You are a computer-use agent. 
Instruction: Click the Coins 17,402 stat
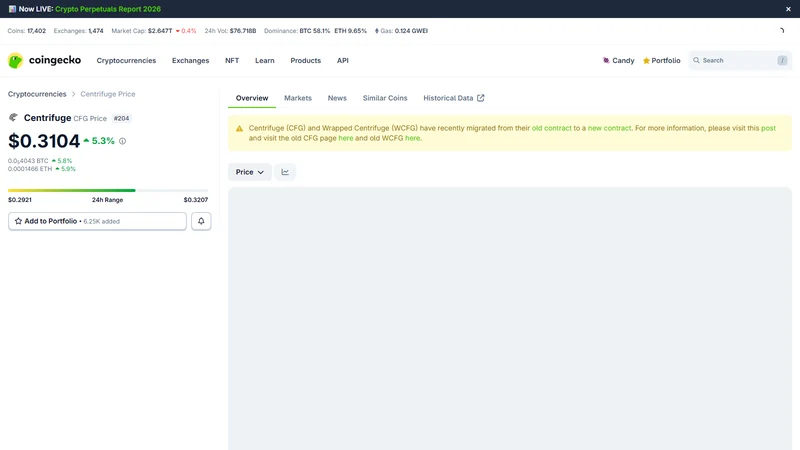tap(27, 31)
